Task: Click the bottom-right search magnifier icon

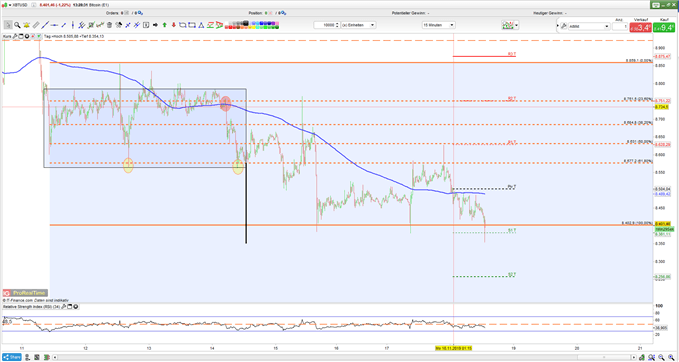Action: [672, 358]
